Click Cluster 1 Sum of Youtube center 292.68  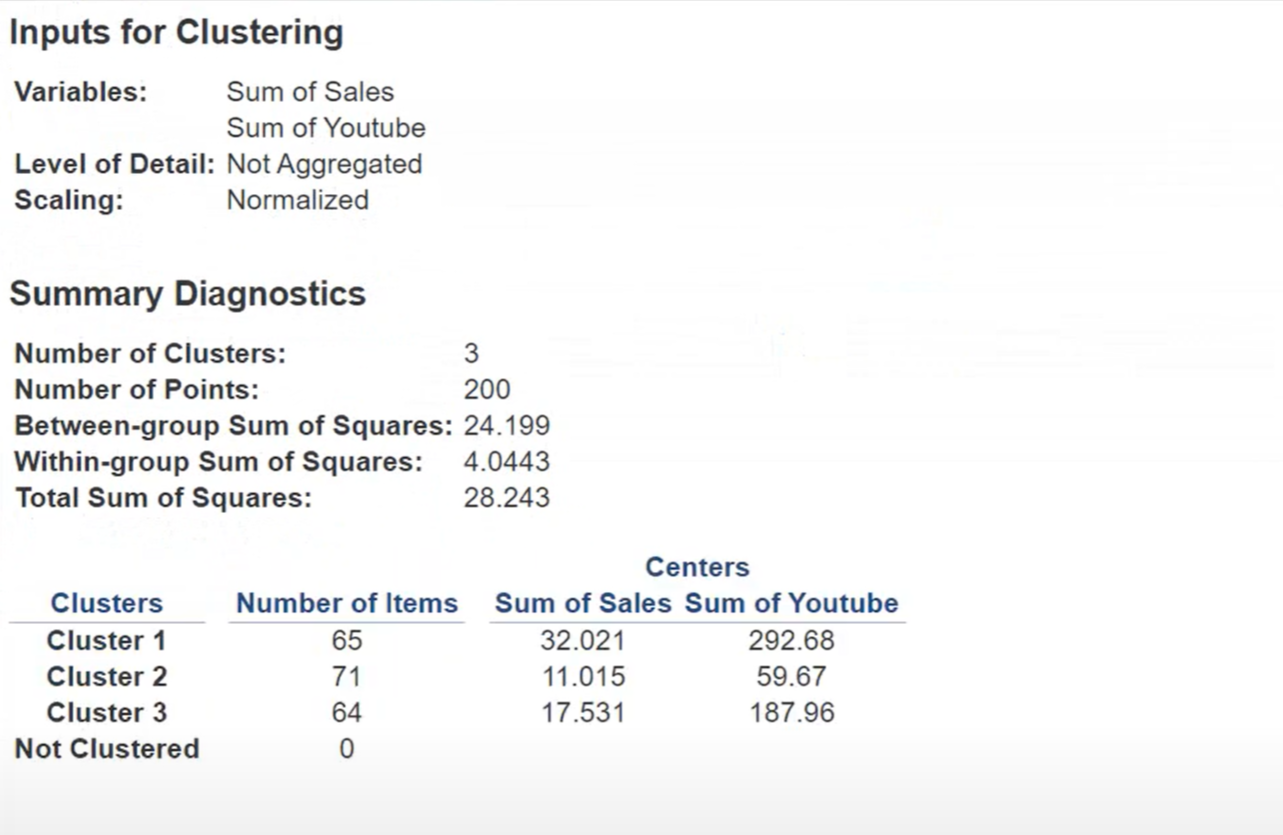click(x=791, y=640)
